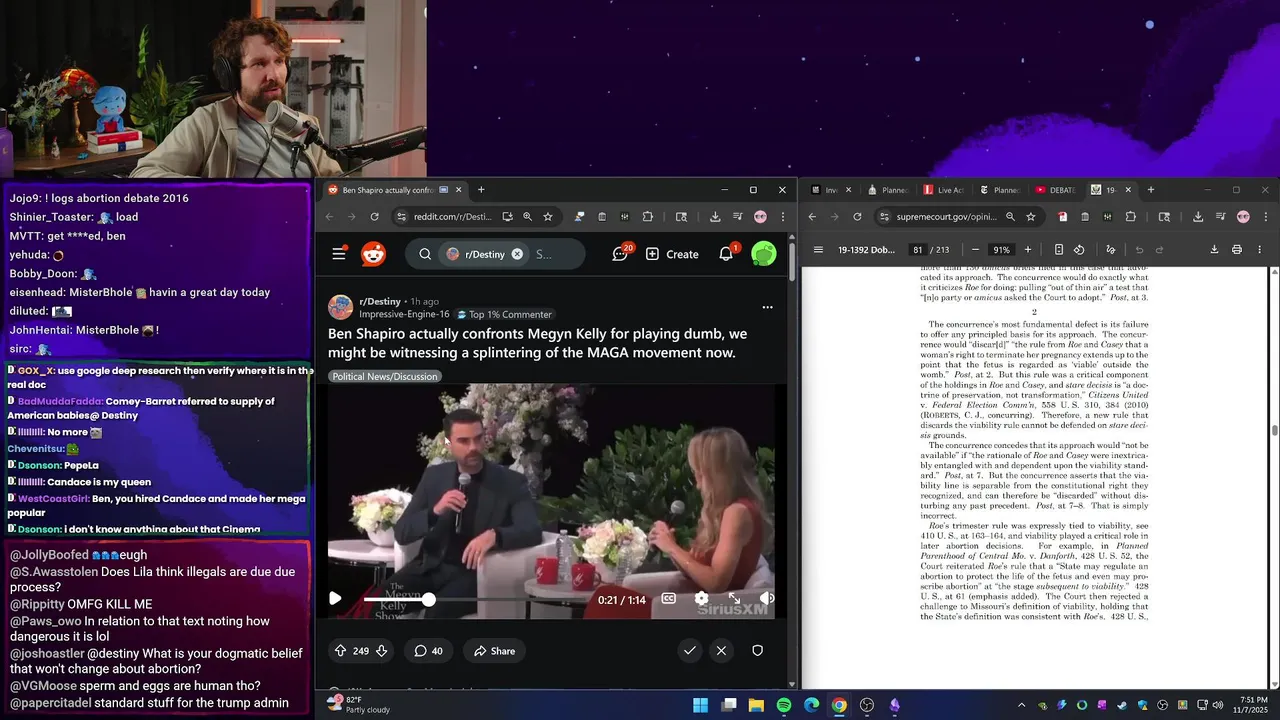Open the supremecourt.gov browser three-dot menu
This screenshot has height=720, width=1280.
point(1265,216)
